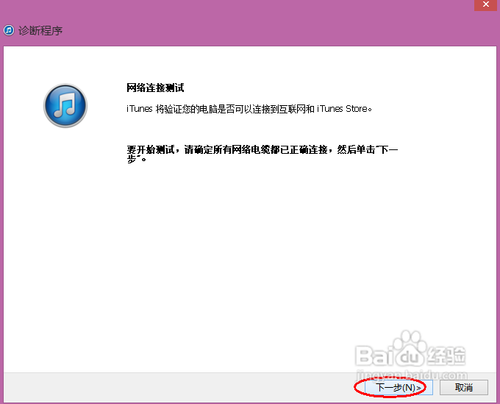Click the 取消 button to cancel
Image resolution: width=500 pixels, height=404 pixels.
pyautogui.click(x=464, y=387)
